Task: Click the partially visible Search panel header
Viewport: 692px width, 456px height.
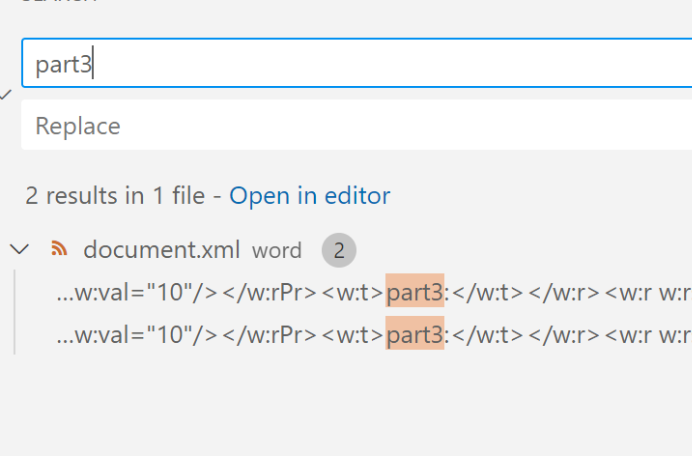Action: click(x=60, y=3)
